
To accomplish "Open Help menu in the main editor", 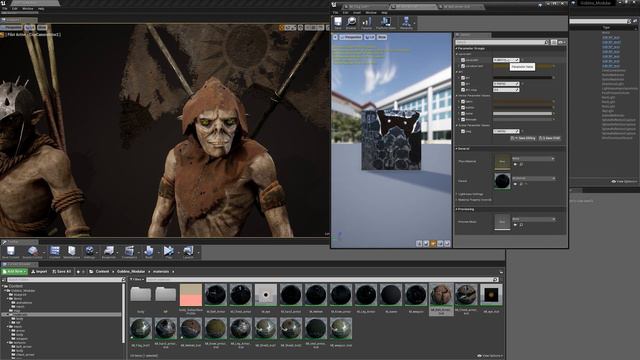I will point(41,8).
